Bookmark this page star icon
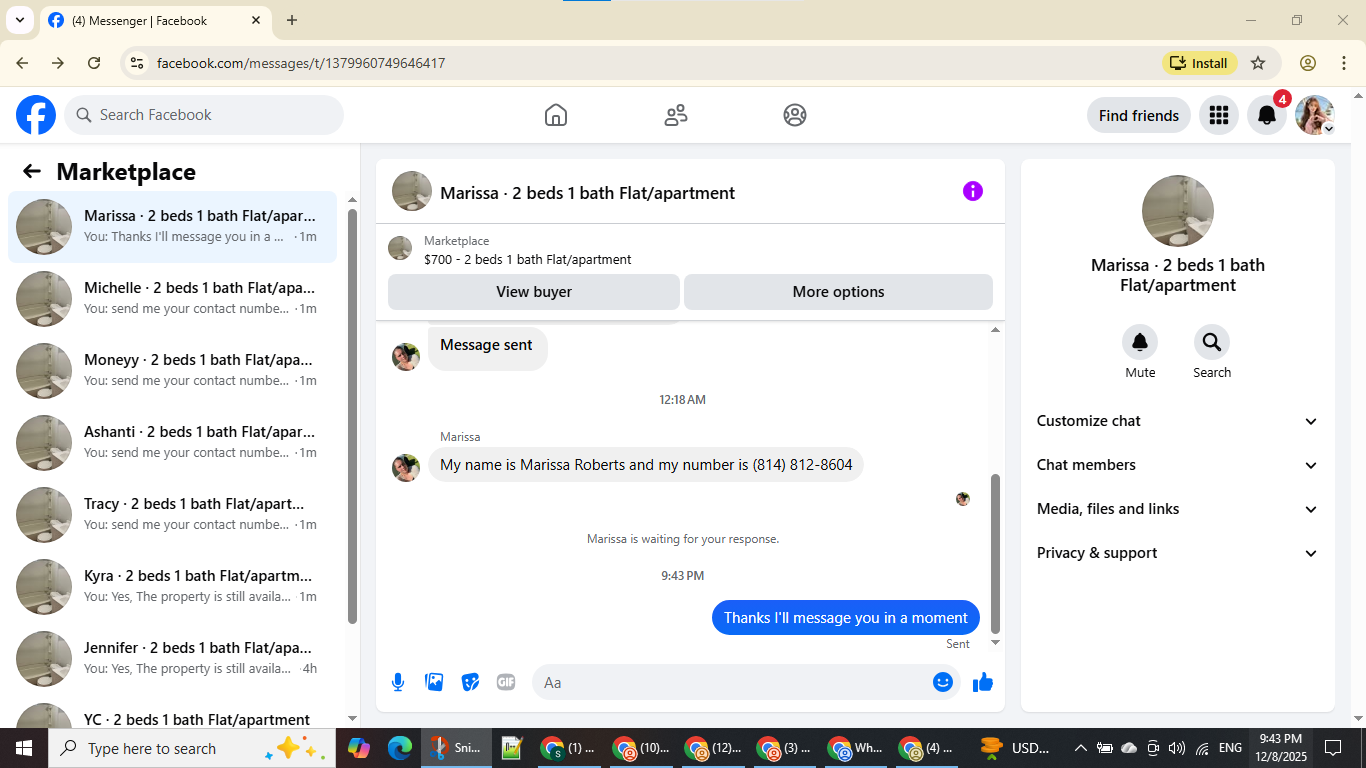1366x768 pixels. (1258, 63)
